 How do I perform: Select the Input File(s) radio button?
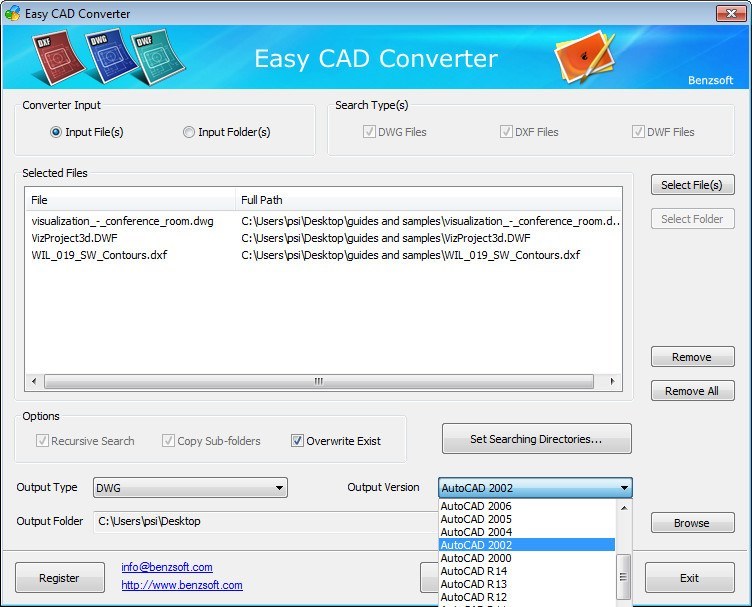pyautogui.click(x=56, y=132)
